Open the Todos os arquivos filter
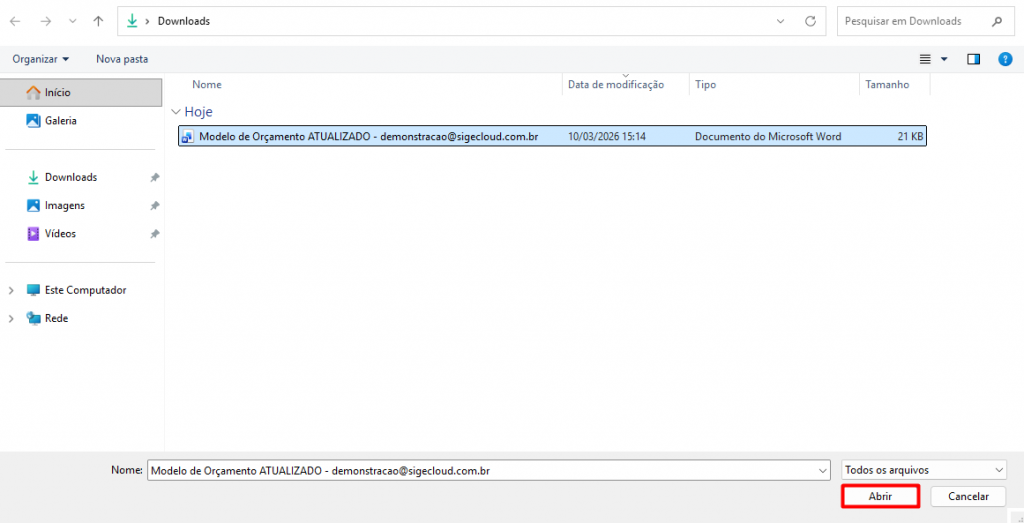Image resolution: width=1024 pixels, height=523 pixels. [x=923, y=470]
